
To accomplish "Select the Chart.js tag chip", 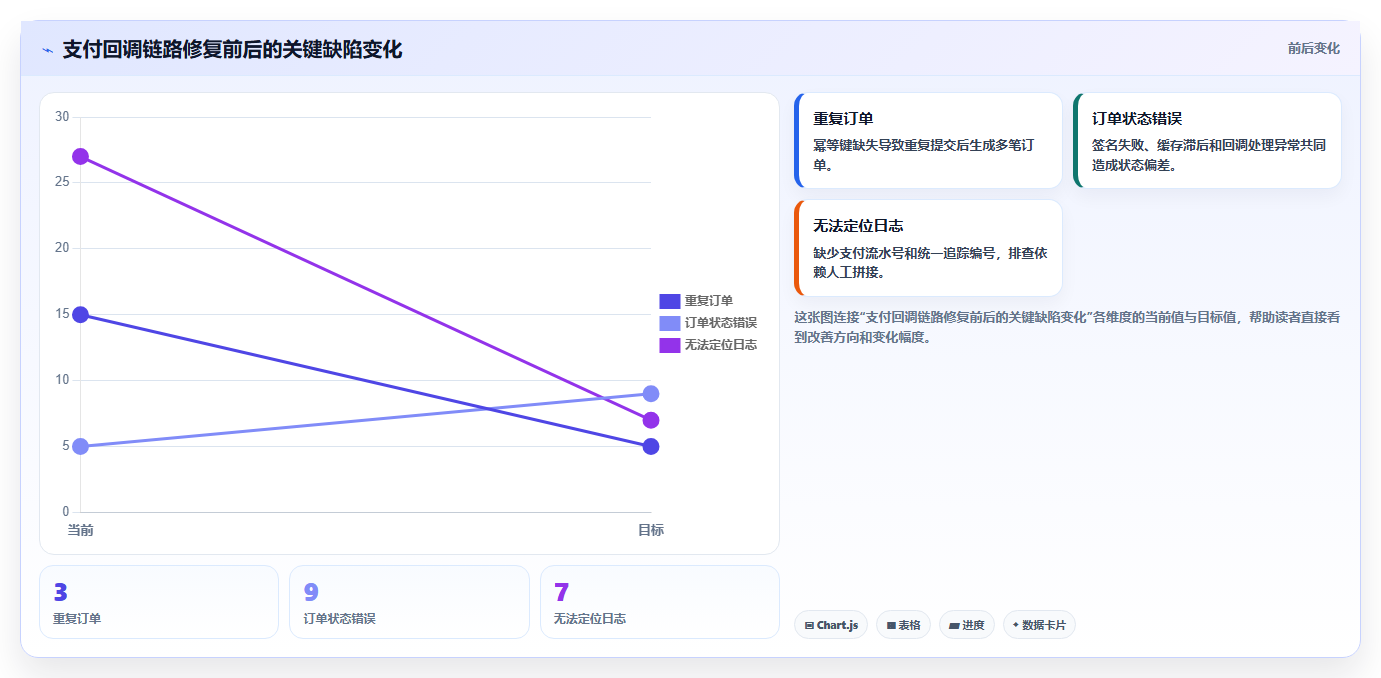I will point(831,625).
